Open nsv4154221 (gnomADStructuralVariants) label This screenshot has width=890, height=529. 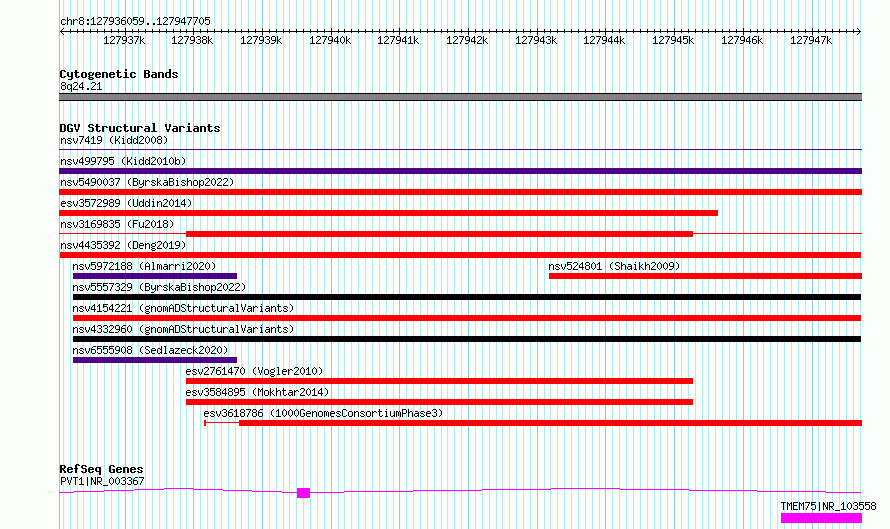tap(183, 308)
